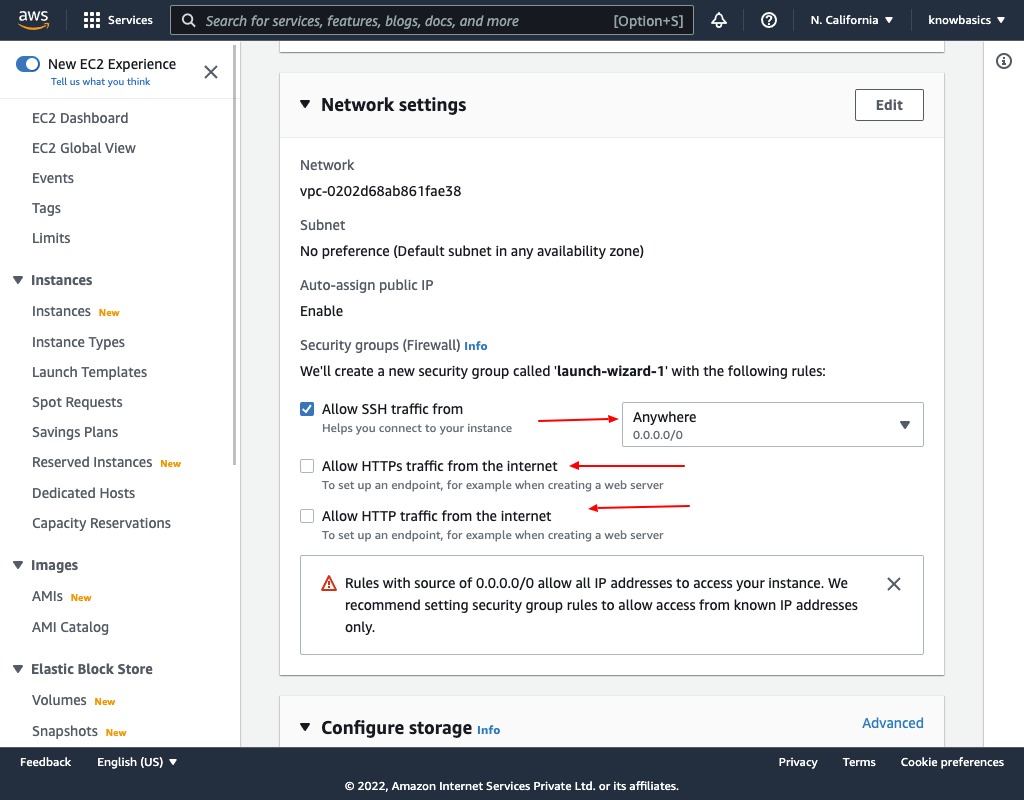Viewport: 1024px width, 800px height.
Task: Open Cookie preferences
Action: click(952, 762)
